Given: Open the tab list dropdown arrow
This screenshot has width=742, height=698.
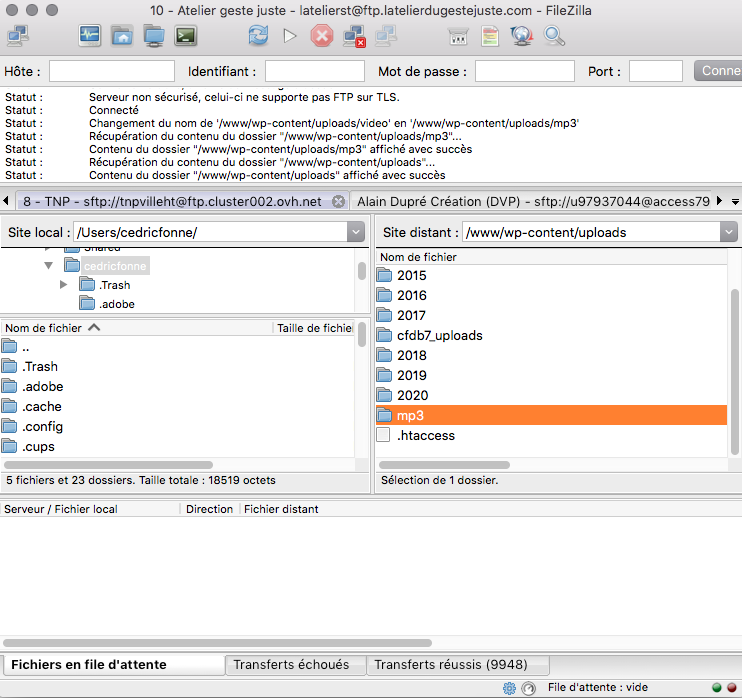Looking at the screenshot, I should (x=735, y=202).
